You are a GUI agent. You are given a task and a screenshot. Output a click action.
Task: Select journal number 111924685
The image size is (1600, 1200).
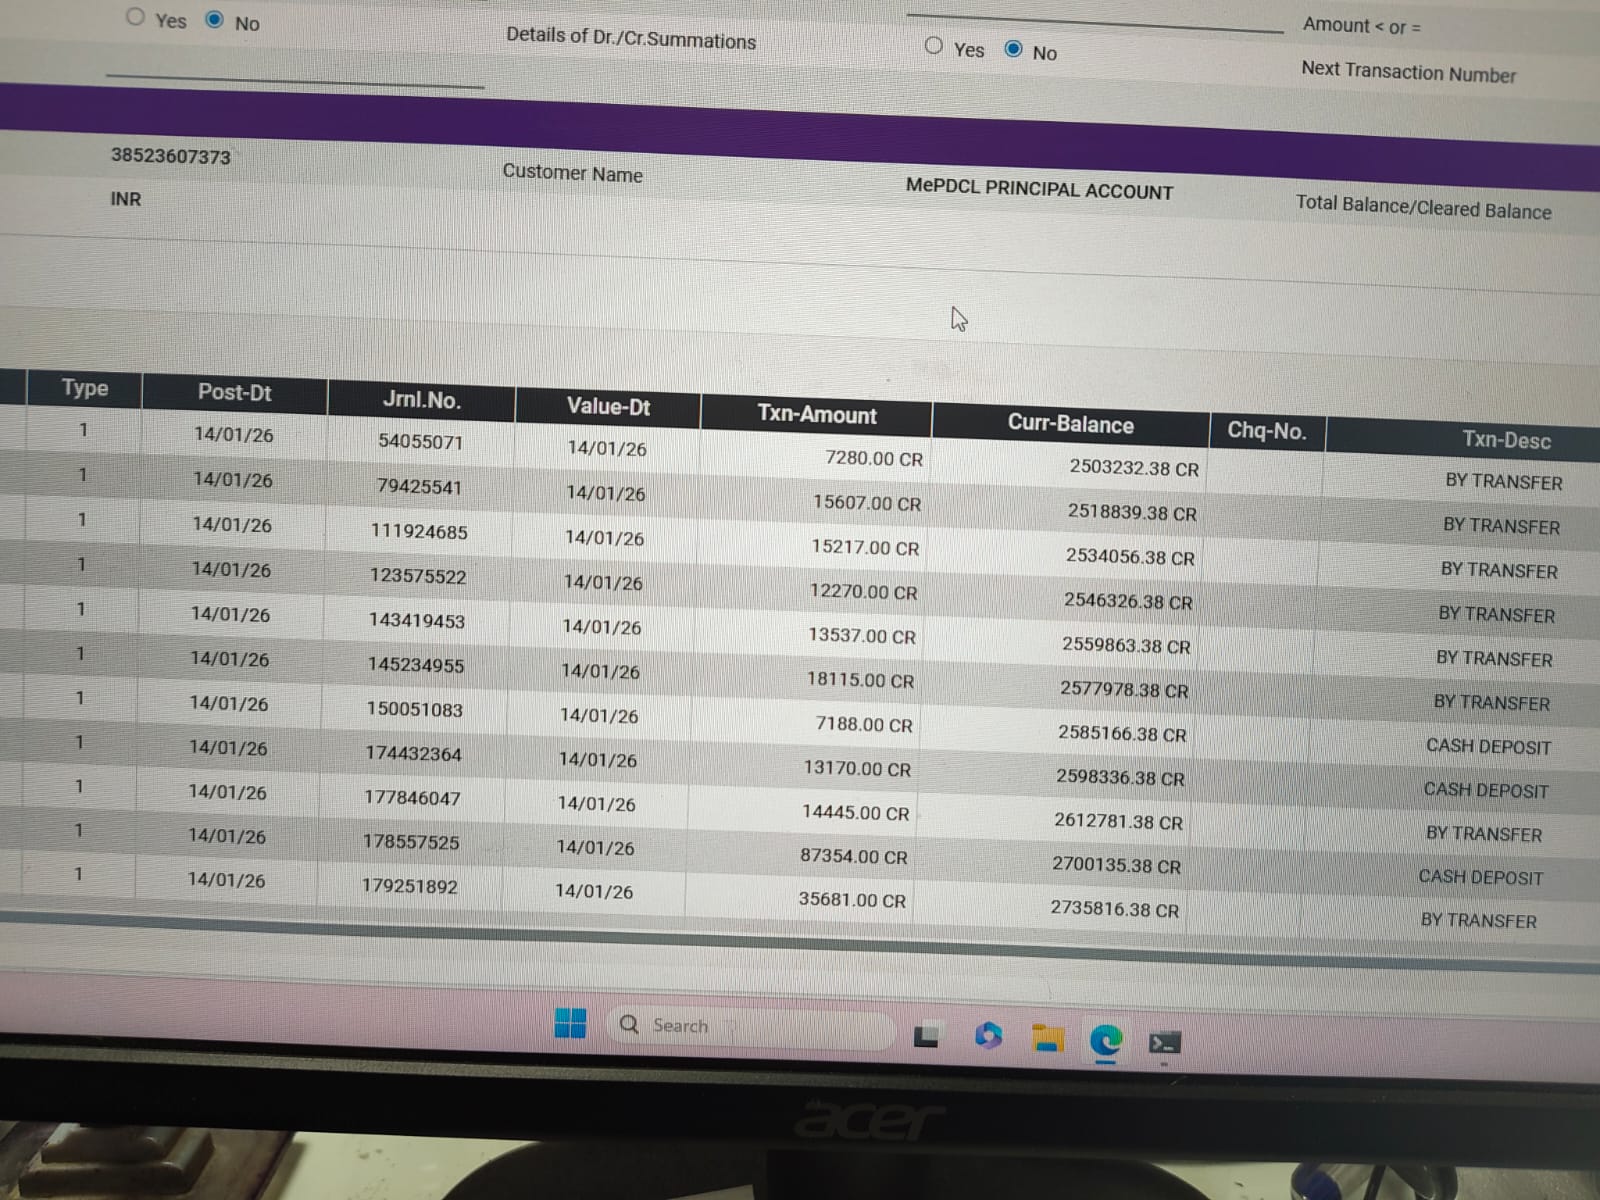point(419,531)
